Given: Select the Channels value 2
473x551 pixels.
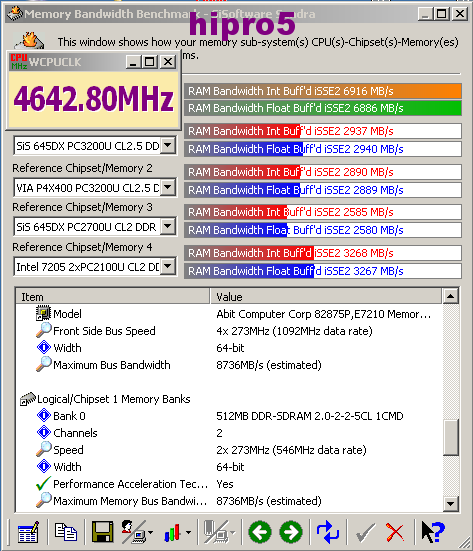Looking at the screenshot, I should [219, 433].
